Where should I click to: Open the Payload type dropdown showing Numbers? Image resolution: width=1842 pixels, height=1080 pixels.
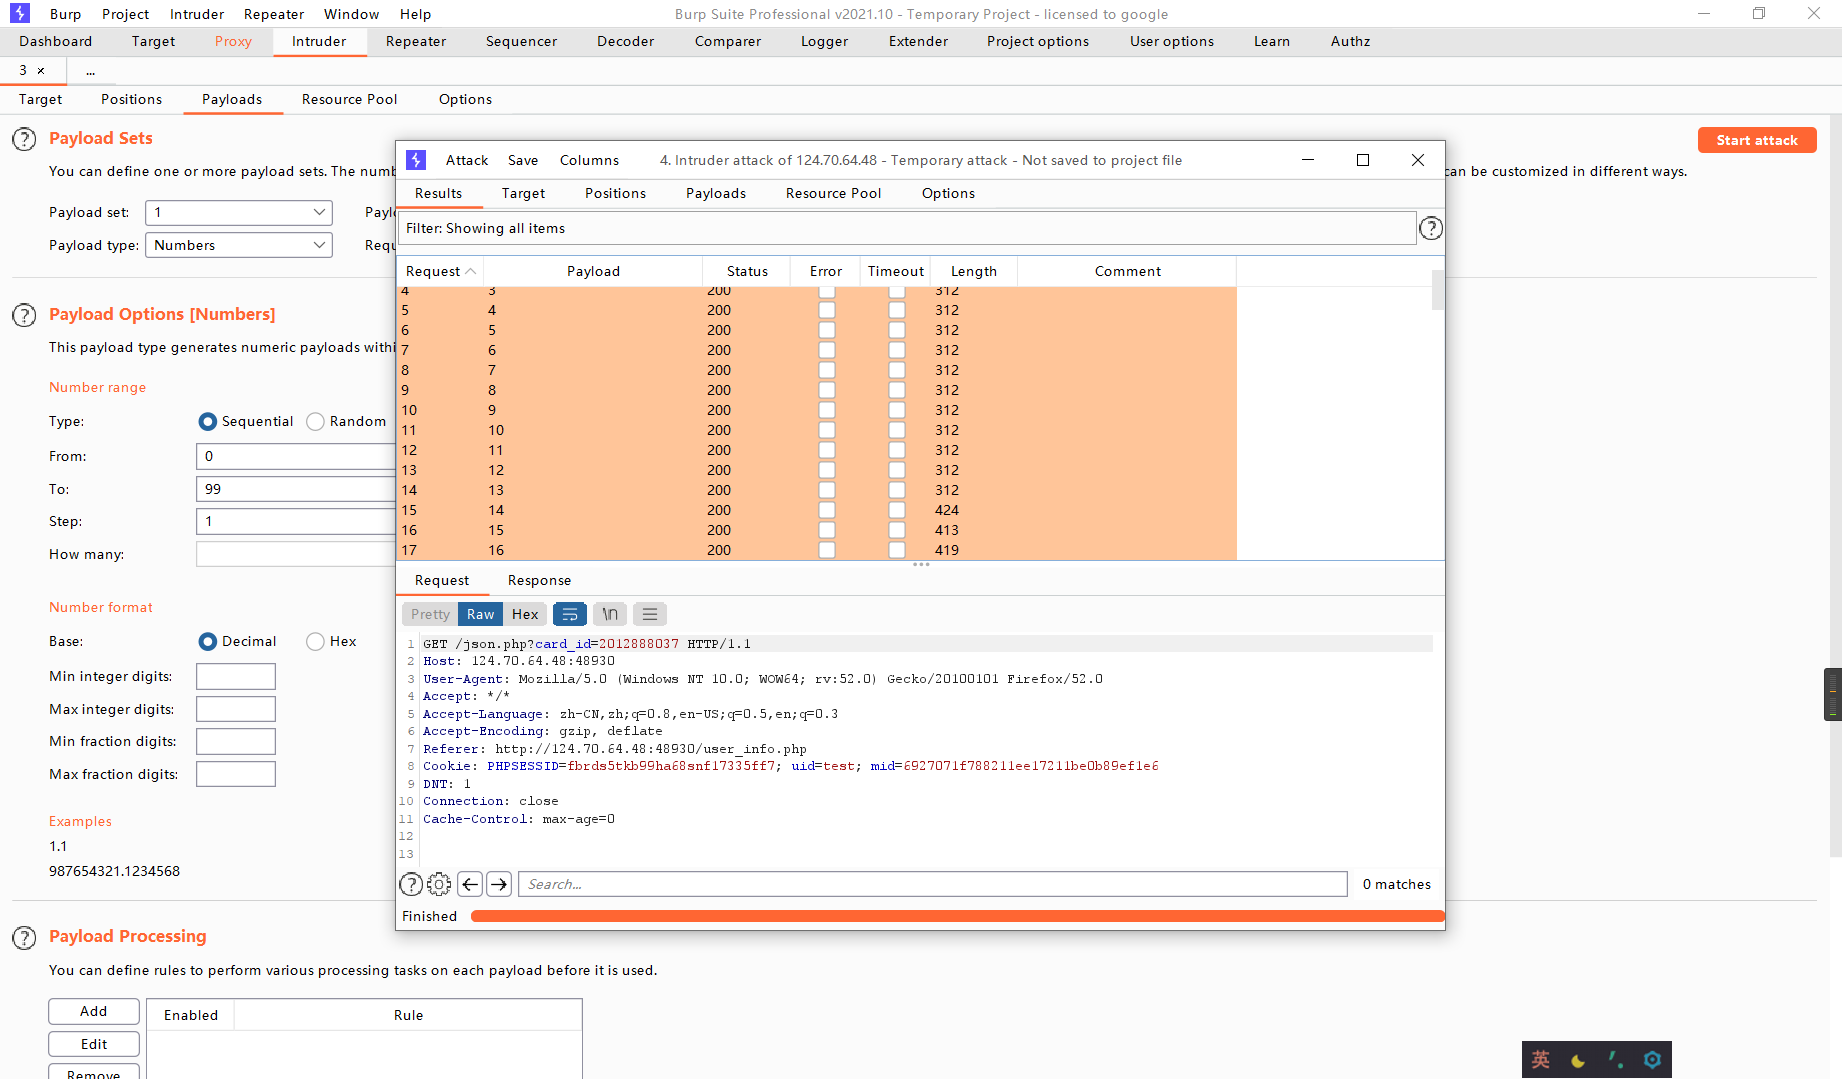[238, 244]
